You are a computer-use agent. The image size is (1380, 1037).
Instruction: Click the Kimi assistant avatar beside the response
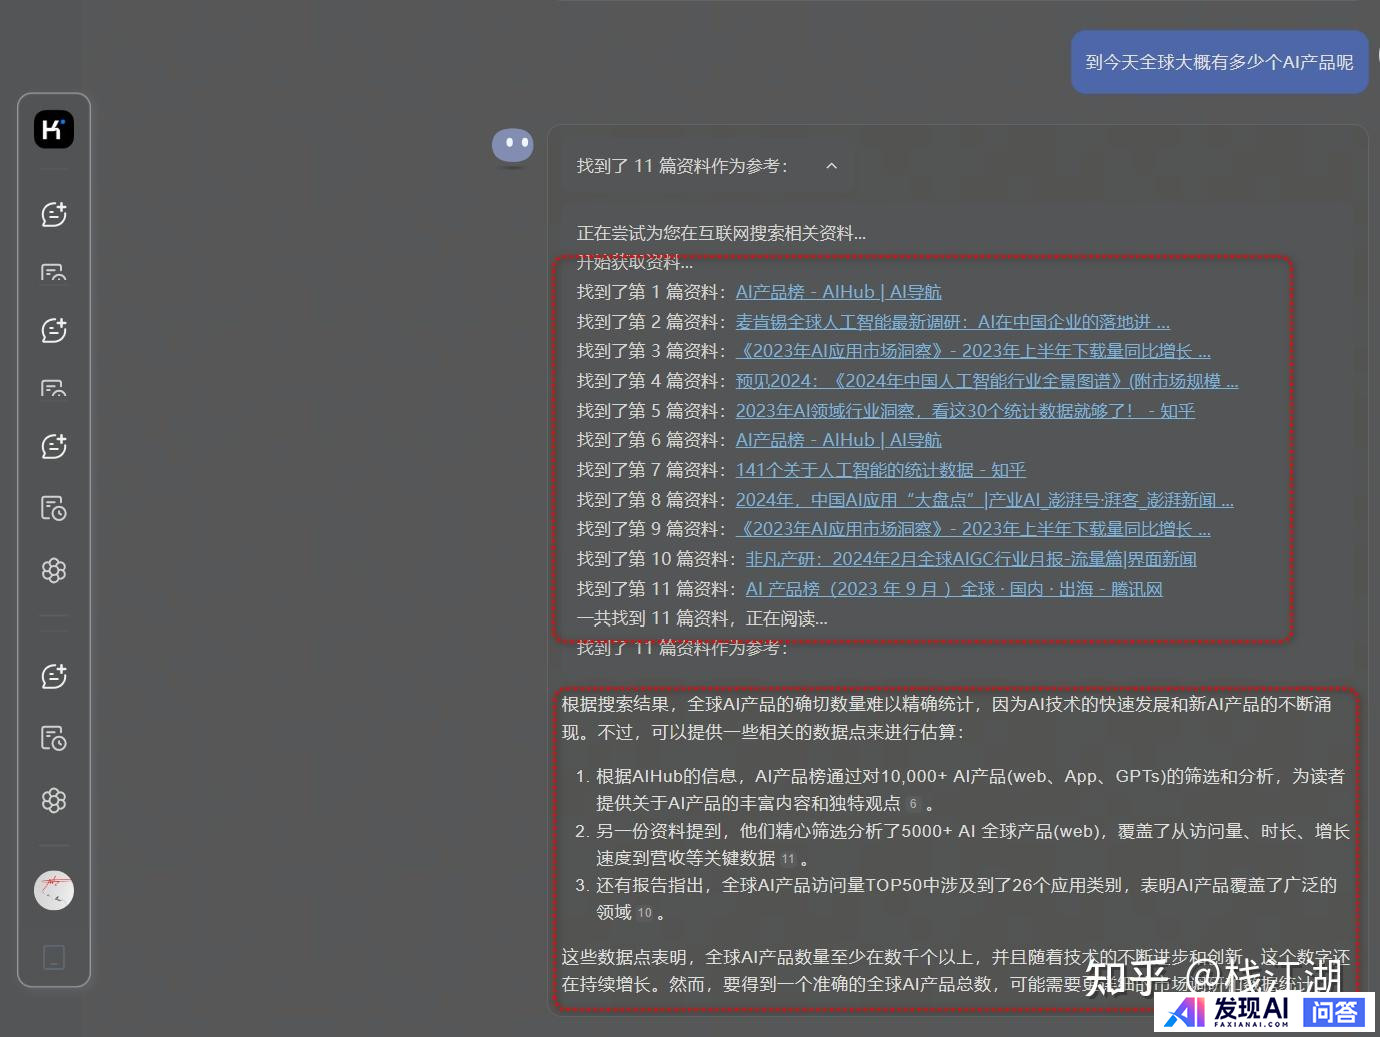[x=512, y=146]
